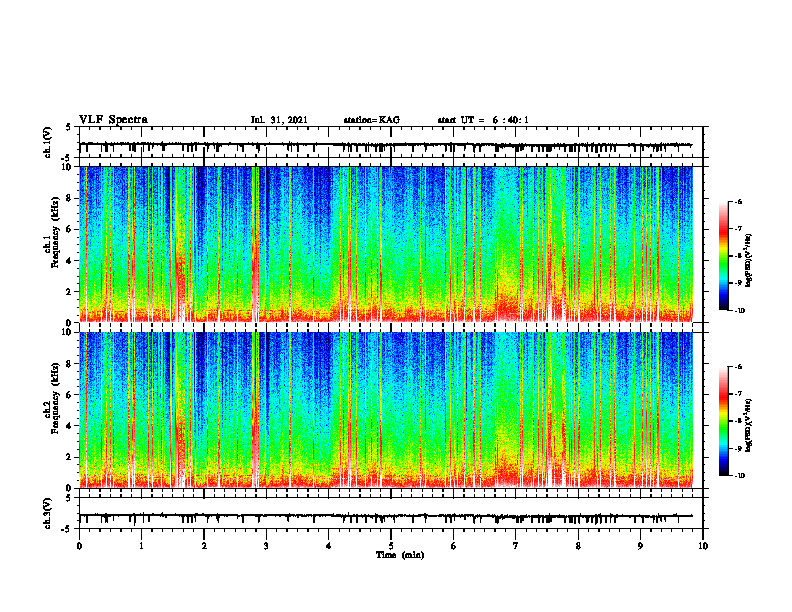Image resolution: width=792 pixels, height=612 pixels.
Task: Click the "-8" tick on ch.2 colorbar
Action: [738, 421]
